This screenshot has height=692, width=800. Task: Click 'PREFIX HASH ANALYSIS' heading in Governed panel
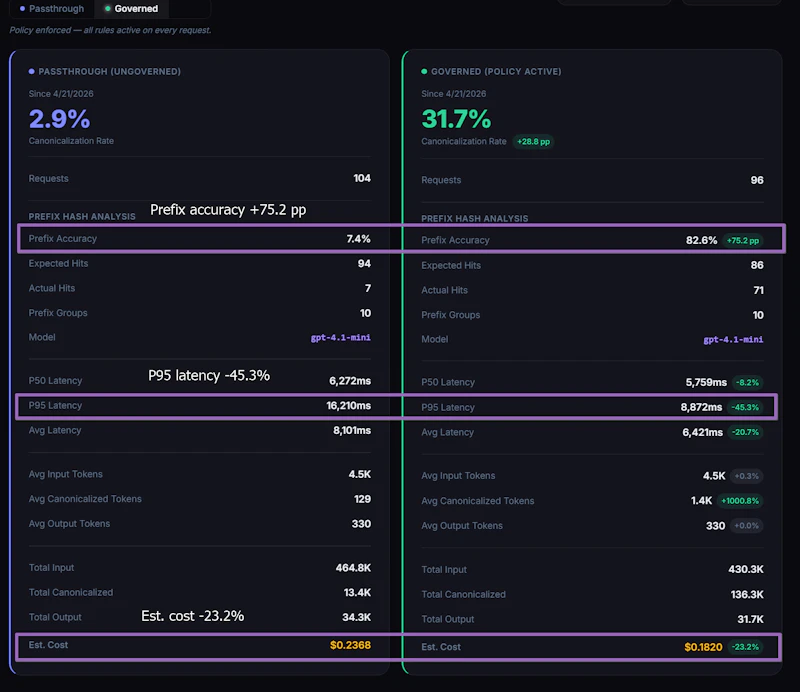[474, 218]
